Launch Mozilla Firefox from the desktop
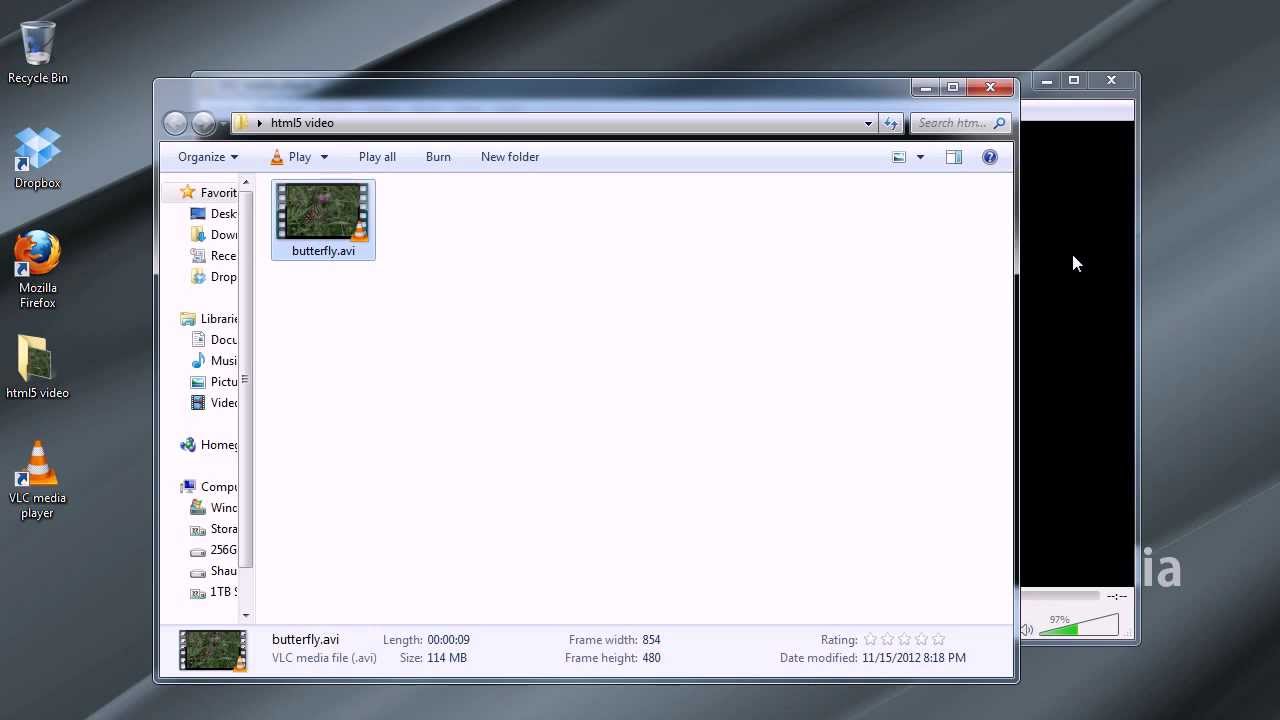This screenshot has width=1280, height=720. point(38,270)
